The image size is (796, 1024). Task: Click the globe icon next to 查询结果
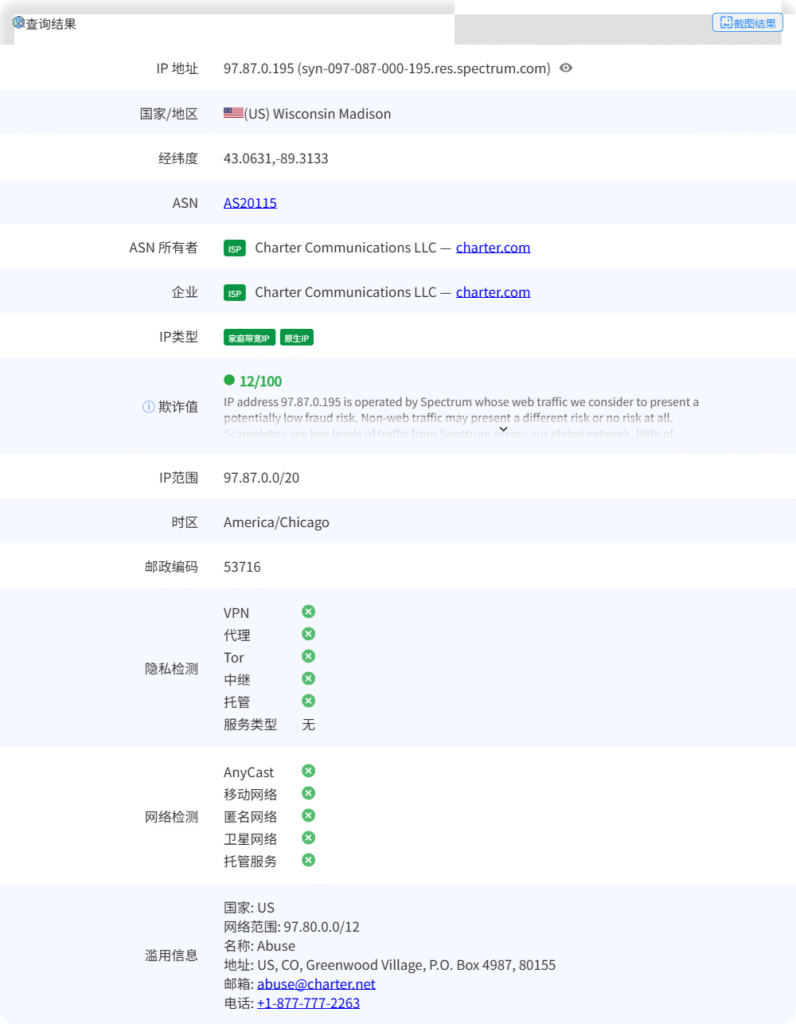18,23
